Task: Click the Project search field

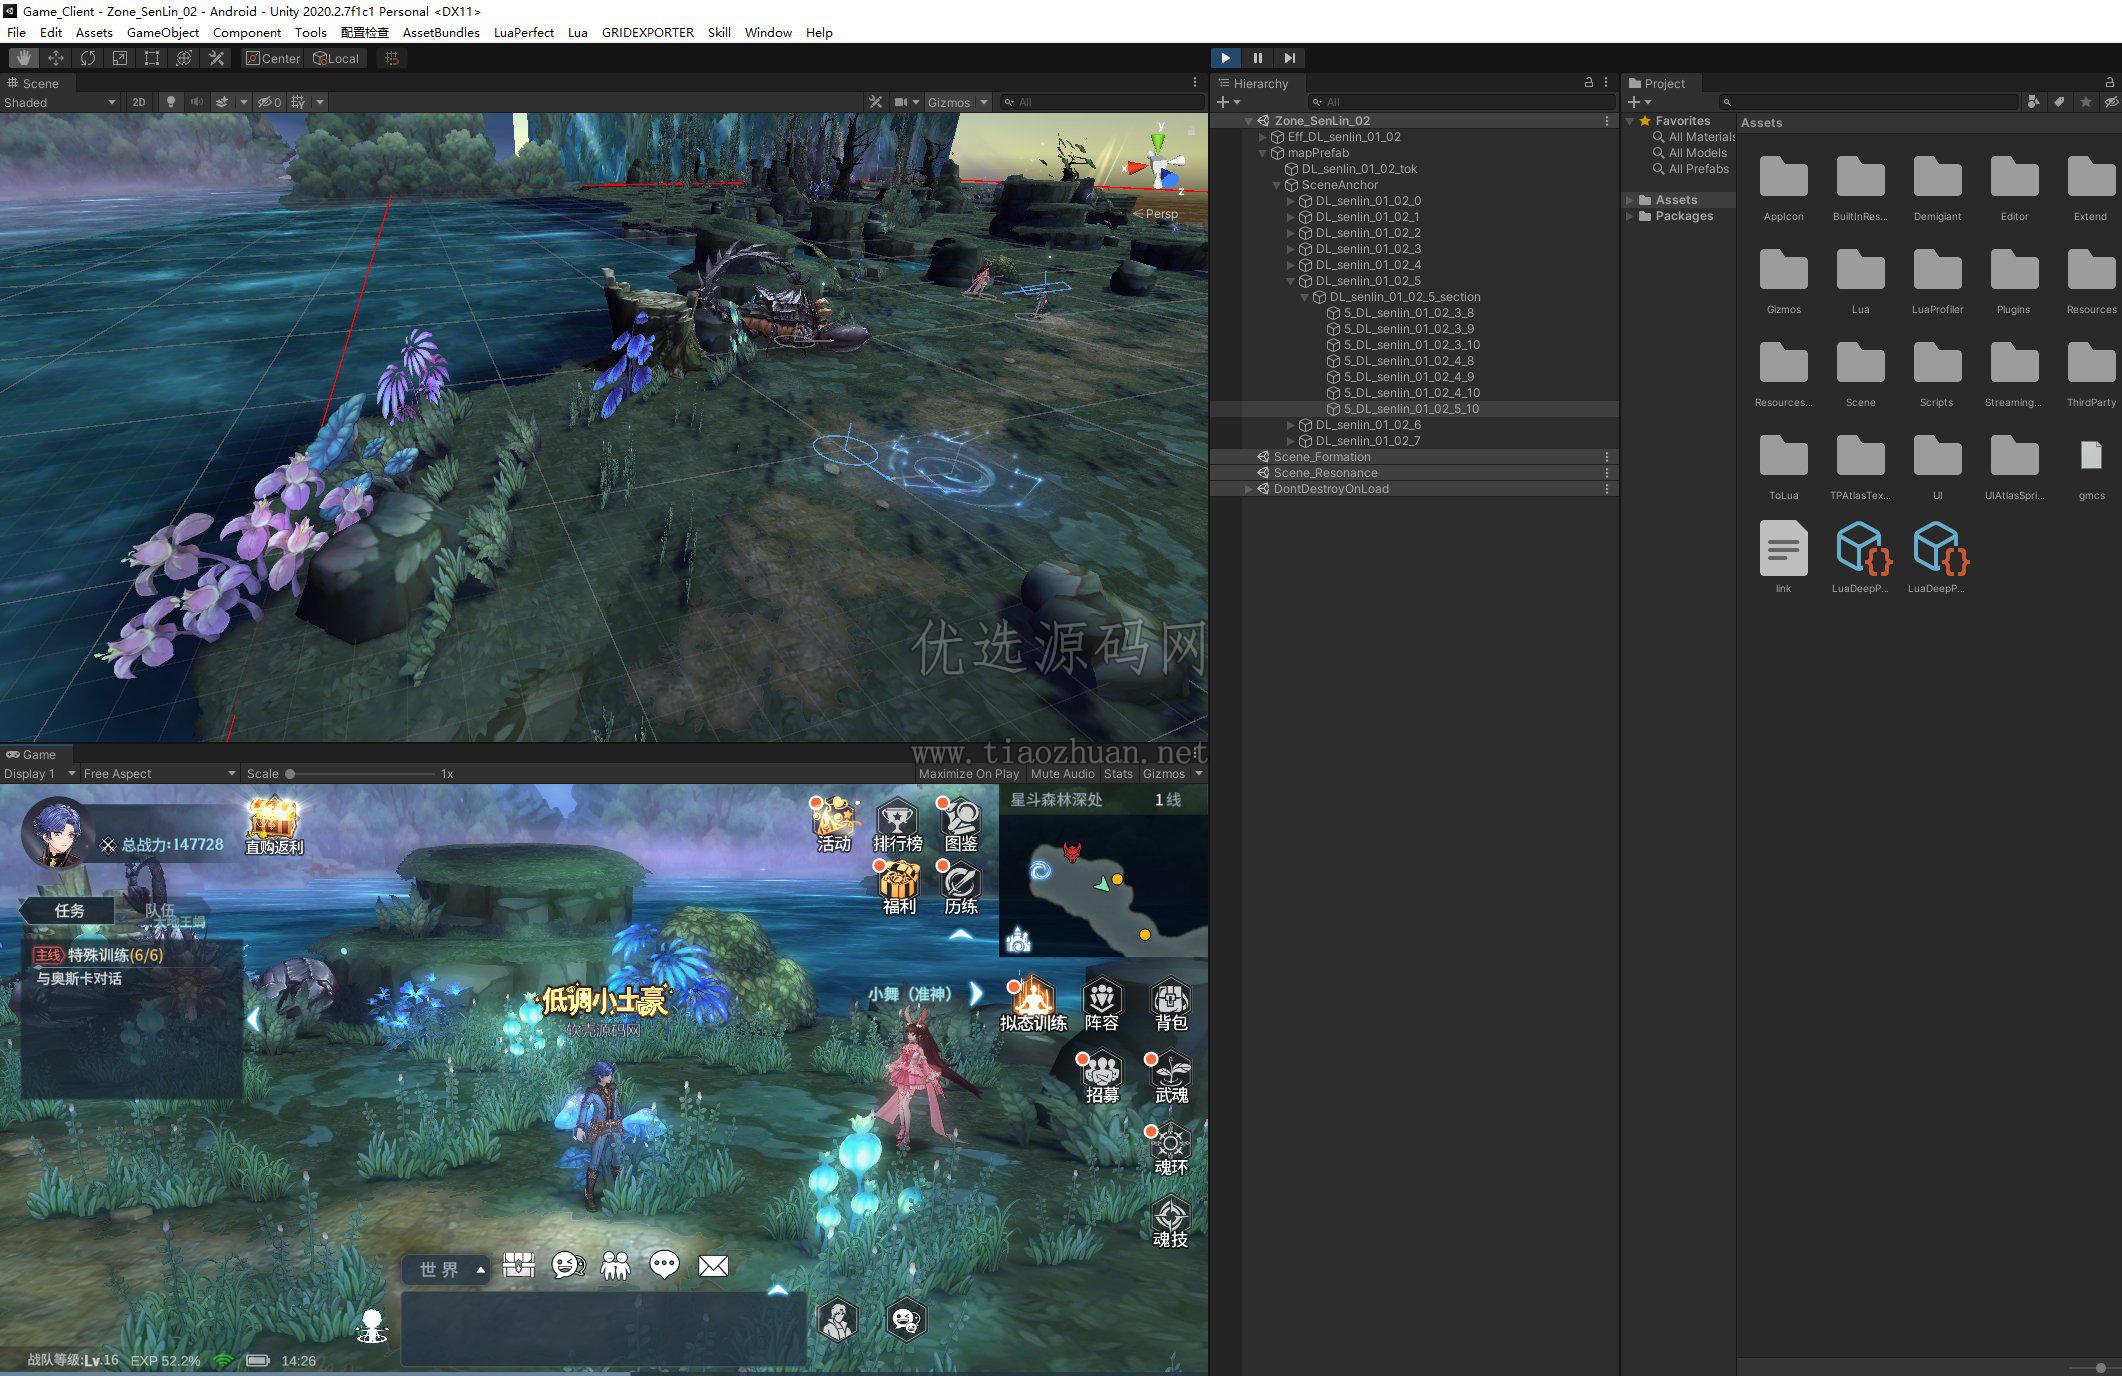Action: coord(1868,102)
